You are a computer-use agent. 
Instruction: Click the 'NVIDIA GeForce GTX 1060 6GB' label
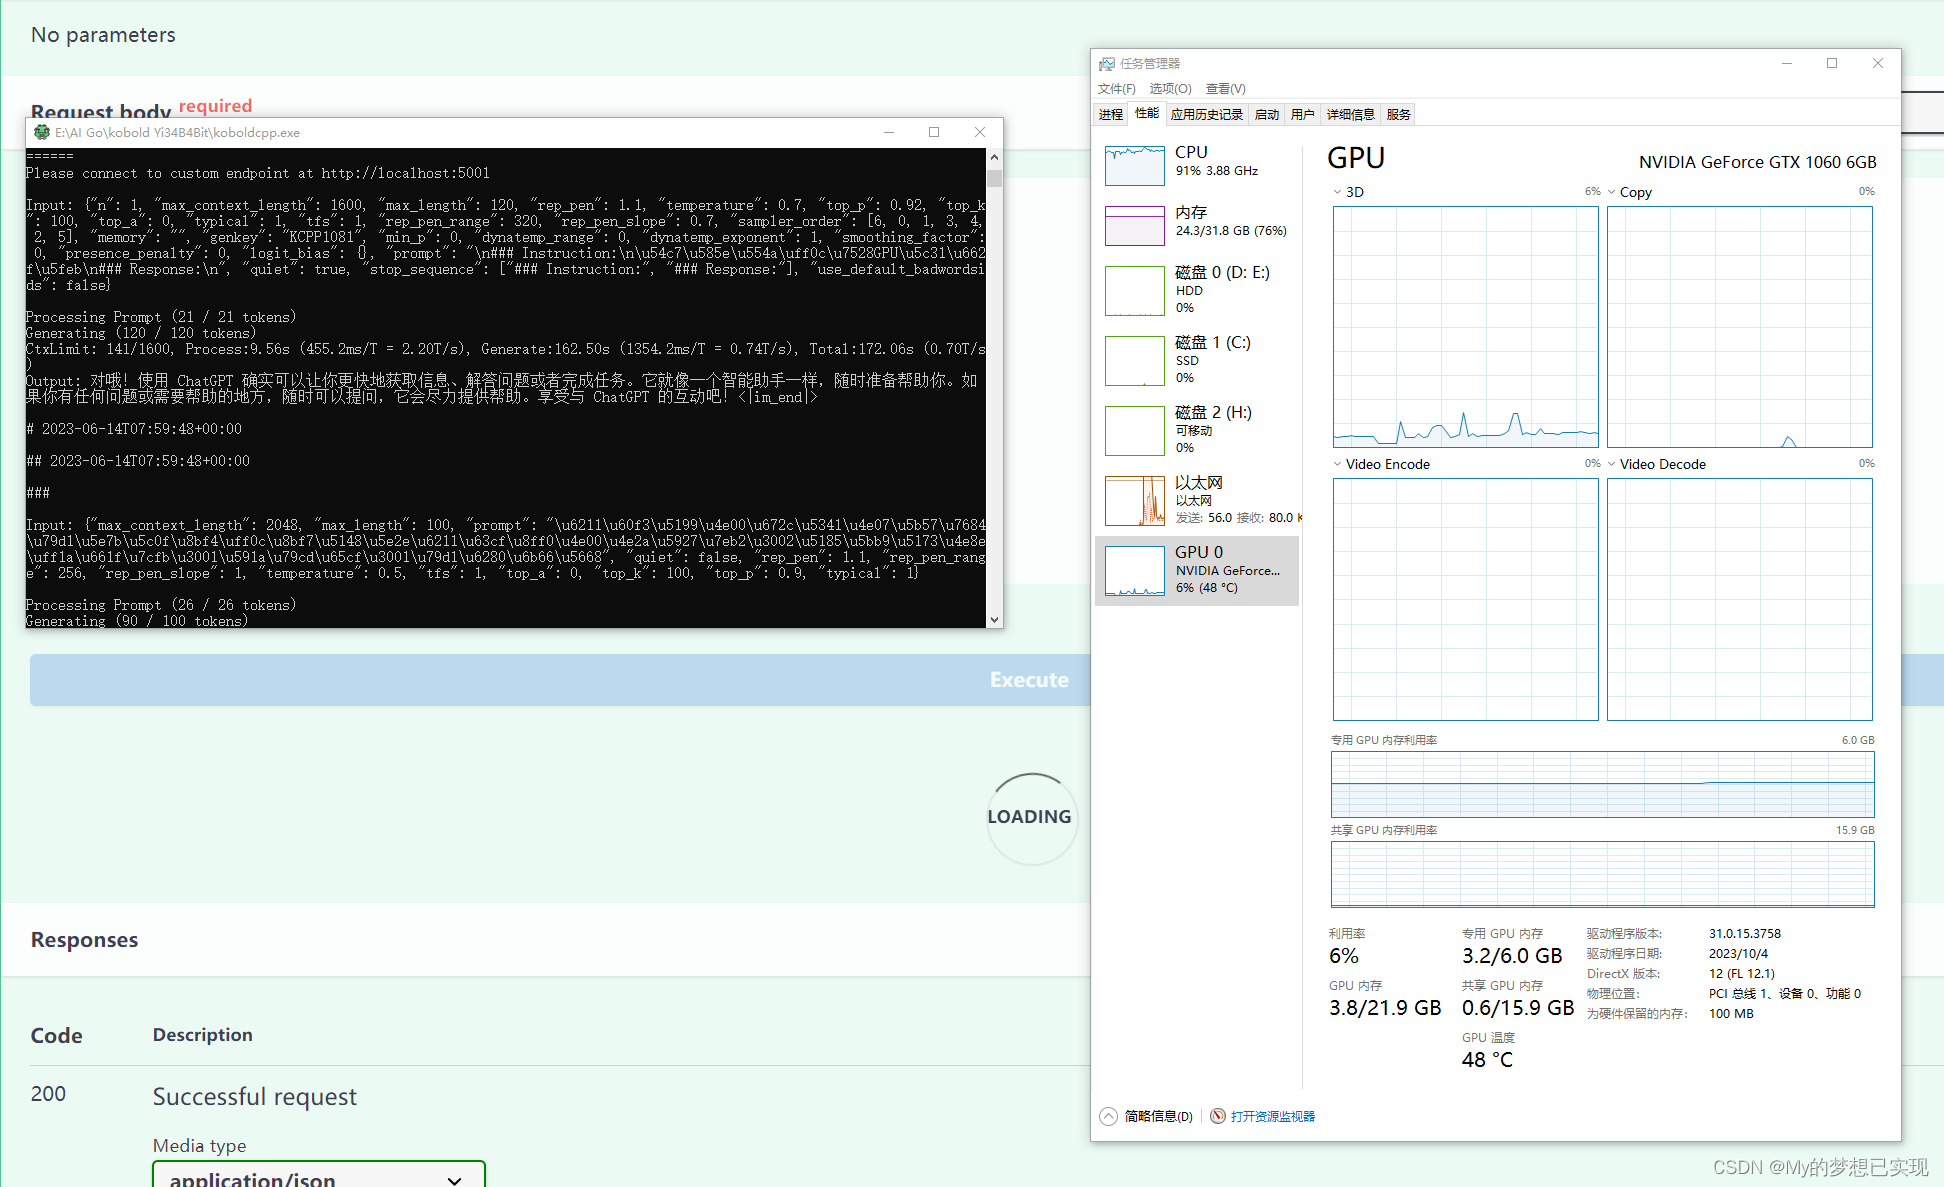tap(1757, 162)
